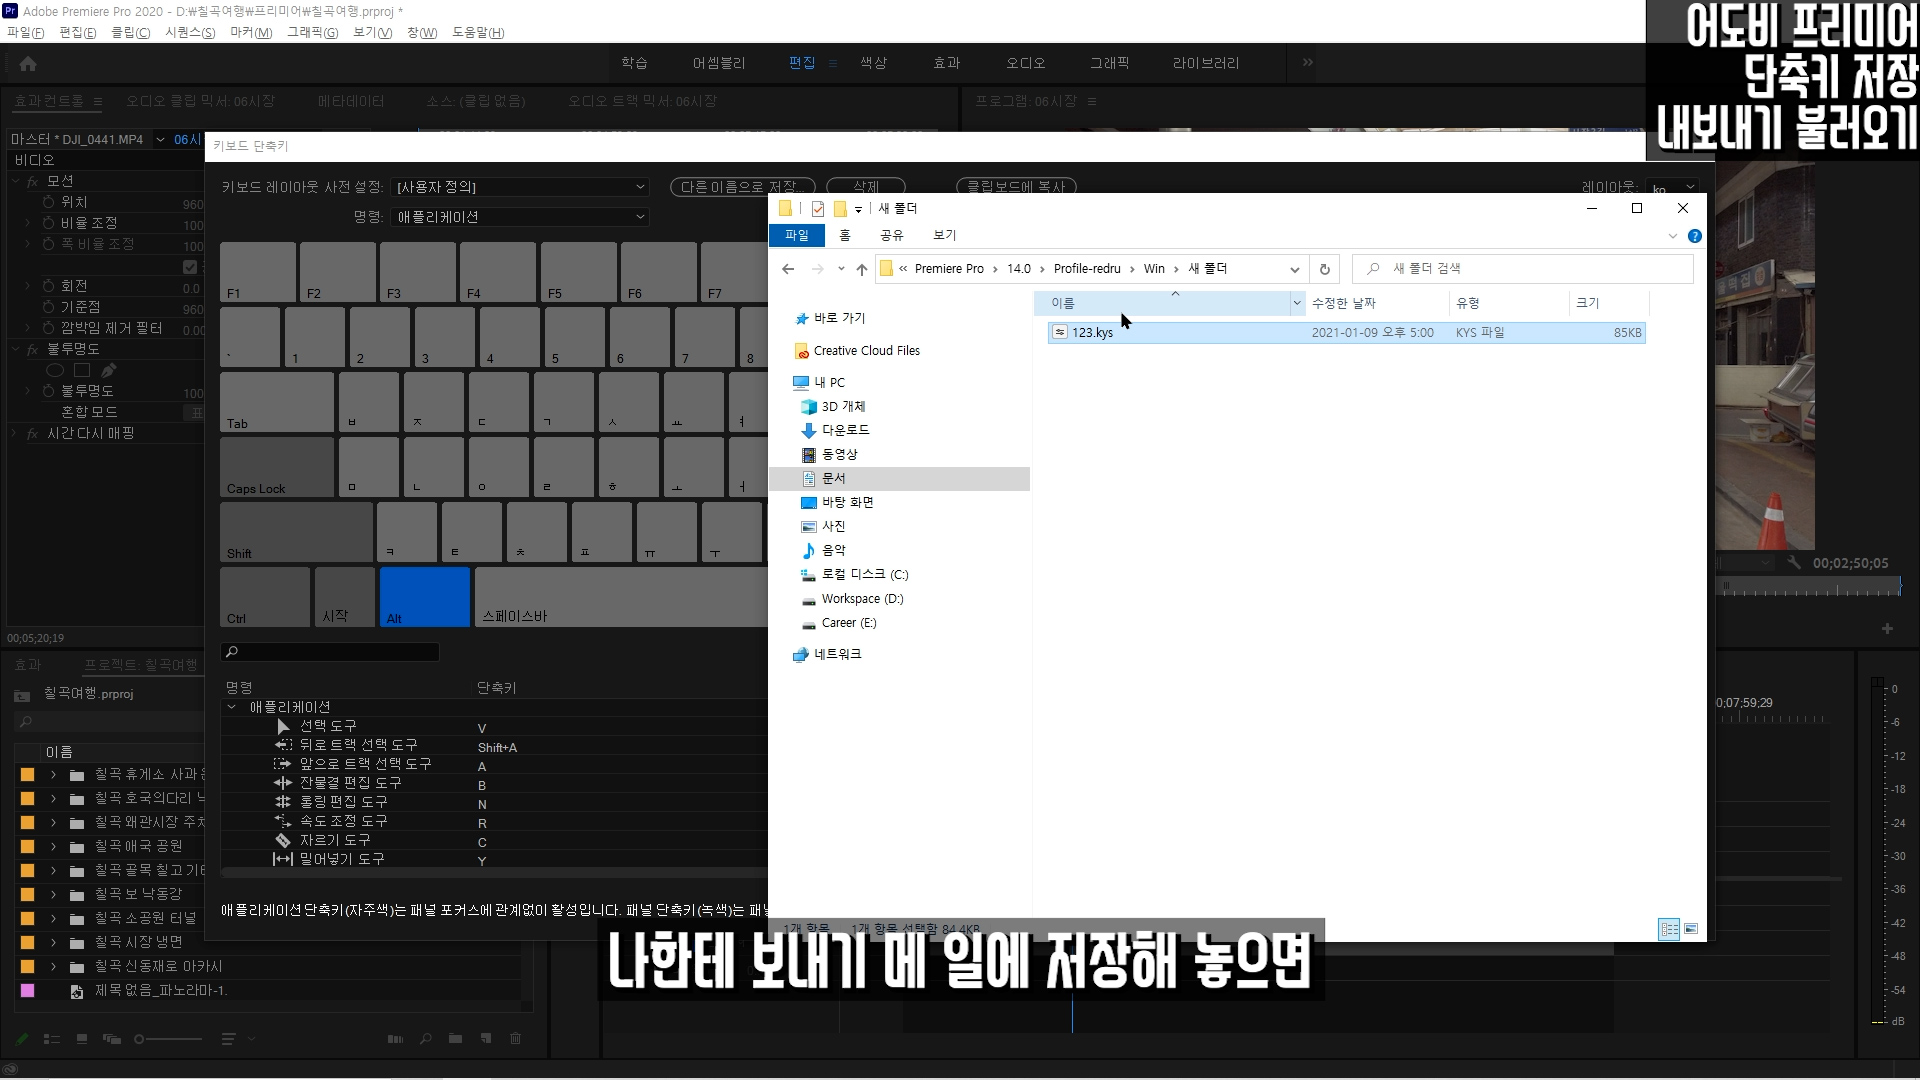The width and height of the screenshot is (1920, 1080).
Task: Switch project panel to Icon View
Action: point(82,1039)
